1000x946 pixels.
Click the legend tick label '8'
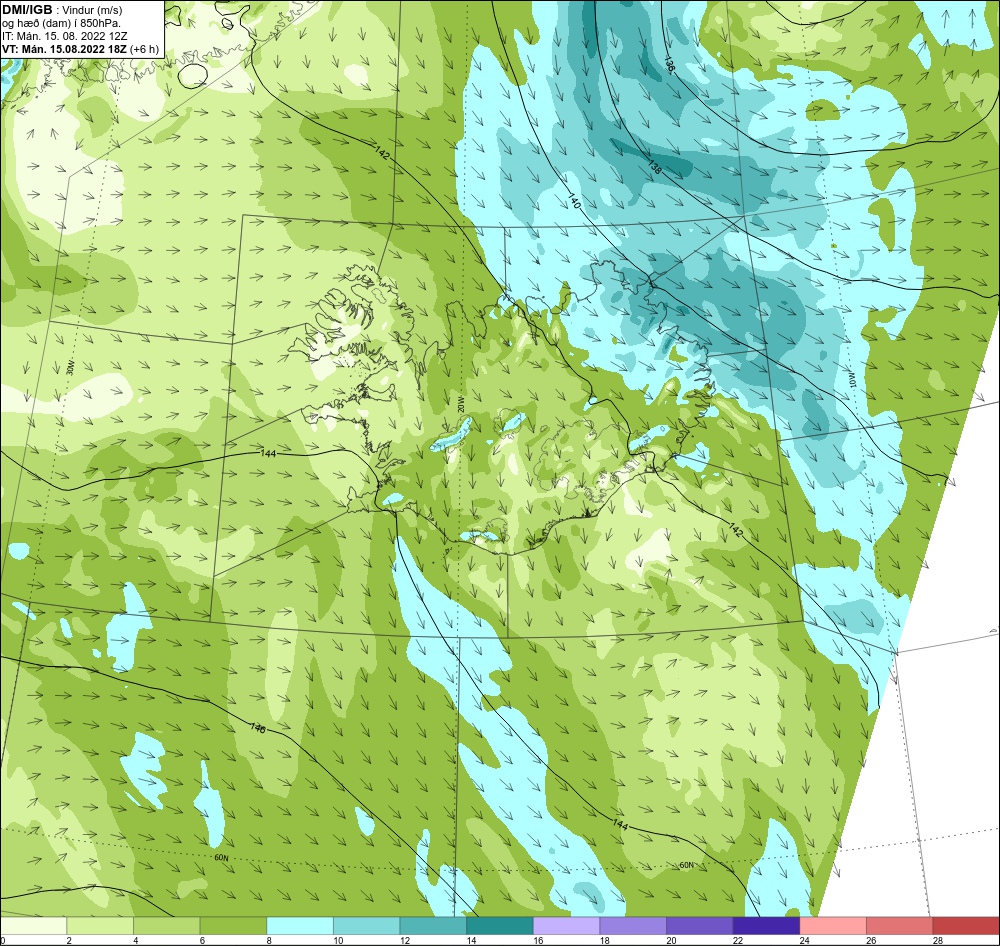(x=270, y=940)
